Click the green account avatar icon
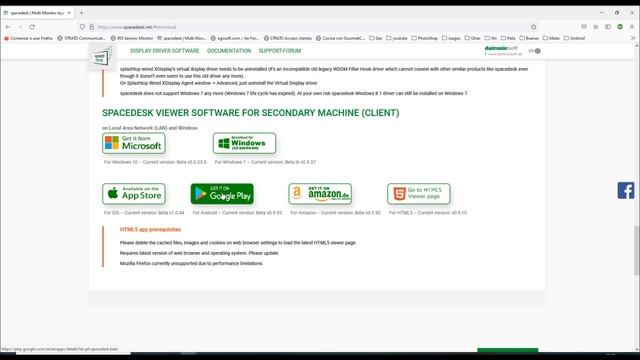Screen dimensions: 640x360 620,27
